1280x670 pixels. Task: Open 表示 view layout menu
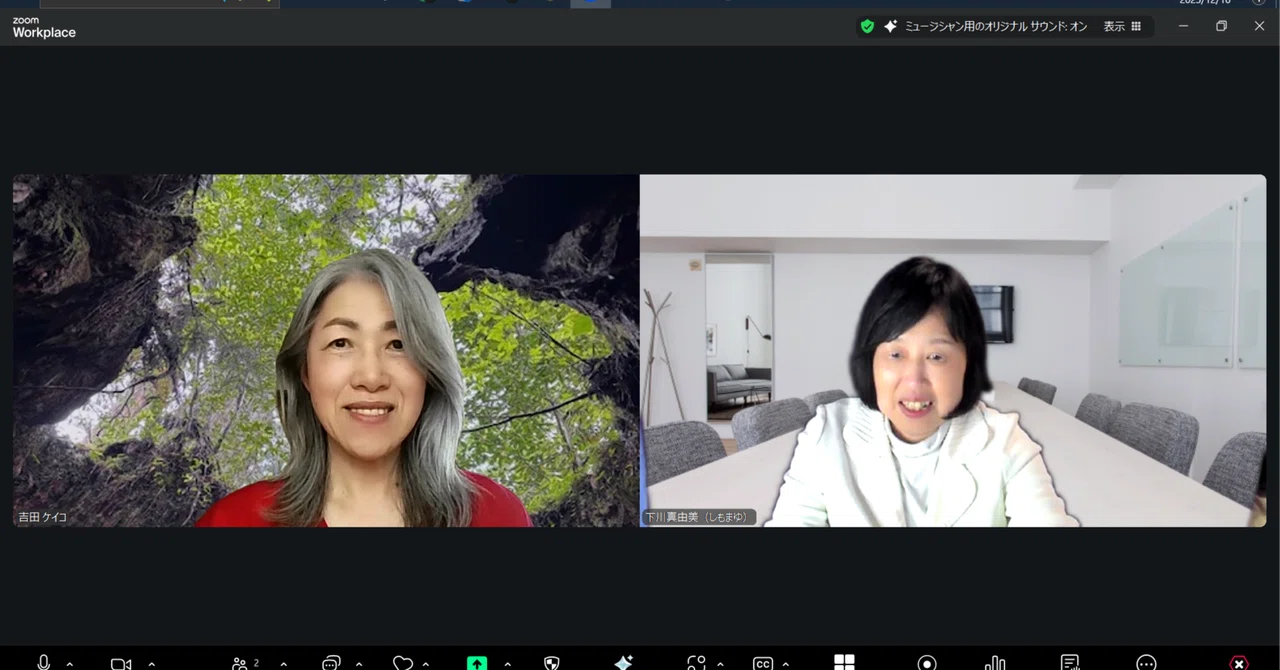1122,27
